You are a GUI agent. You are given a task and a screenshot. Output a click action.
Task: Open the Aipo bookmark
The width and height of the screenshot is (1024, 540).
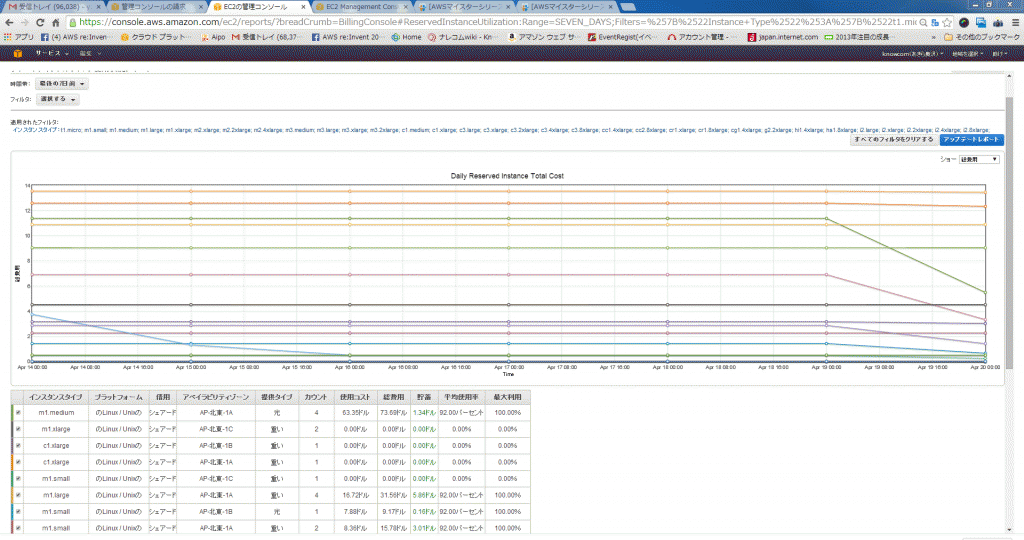click(213, 37)
